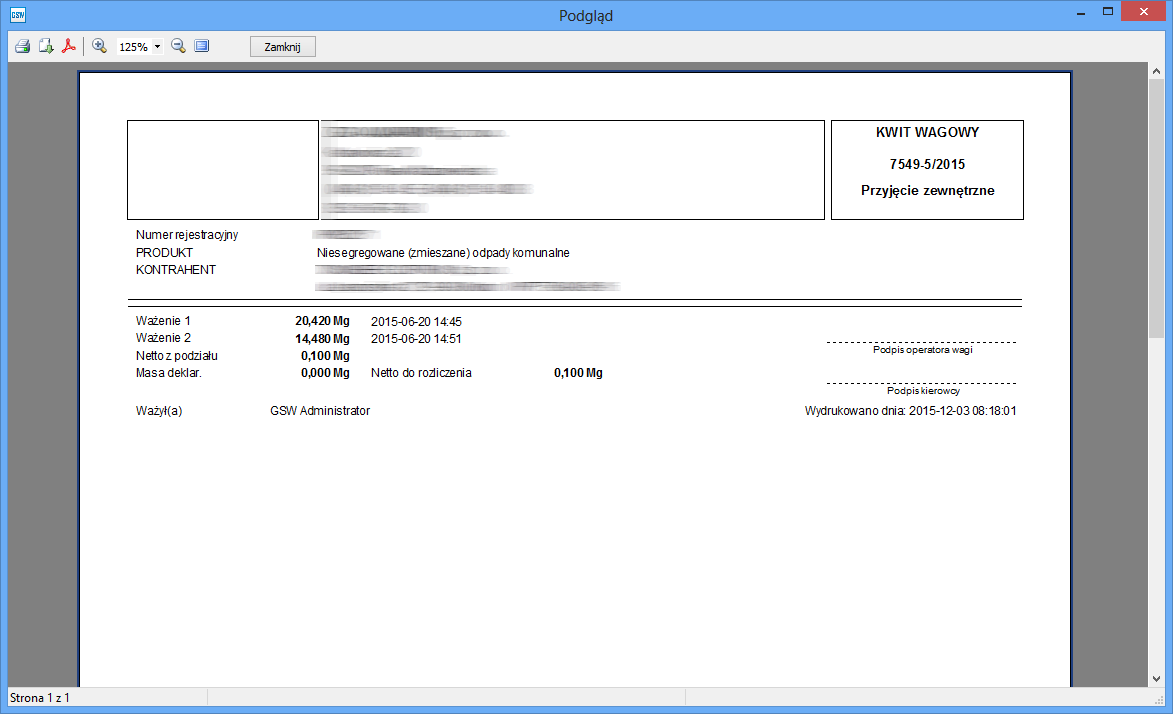The width and height of the screenshot is (1173, 714).
Task: Zoom in using the magnifier plus icon
Action: click(99, 46)
